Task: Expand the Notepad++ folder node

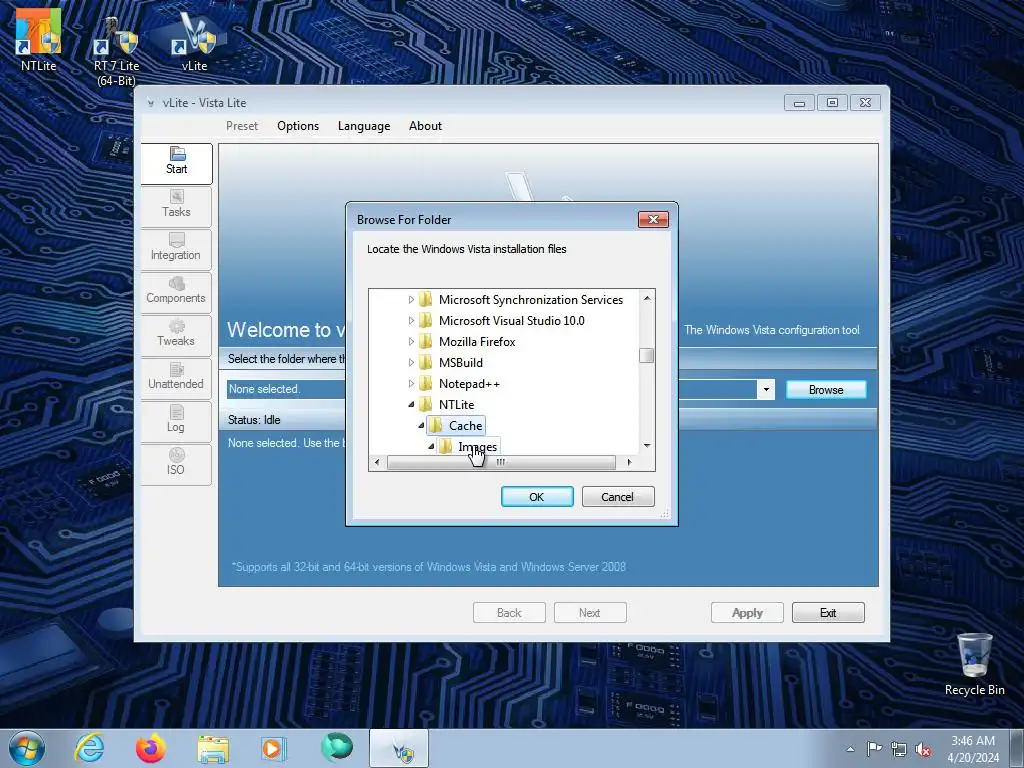Action: 411,383
